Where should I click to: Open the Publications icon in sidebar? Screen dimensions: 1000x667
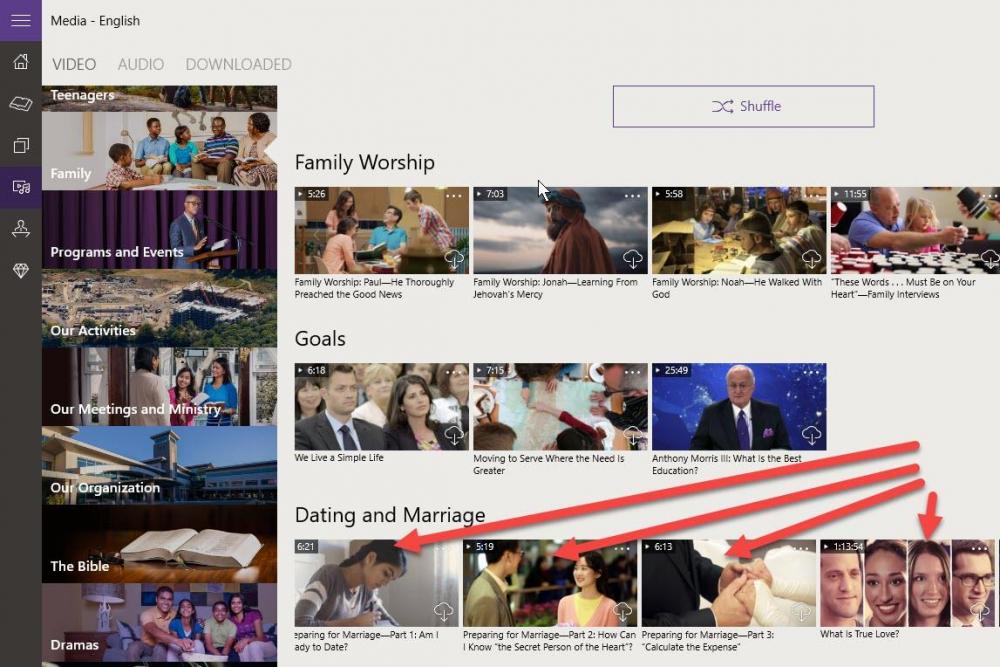[20, 146]
